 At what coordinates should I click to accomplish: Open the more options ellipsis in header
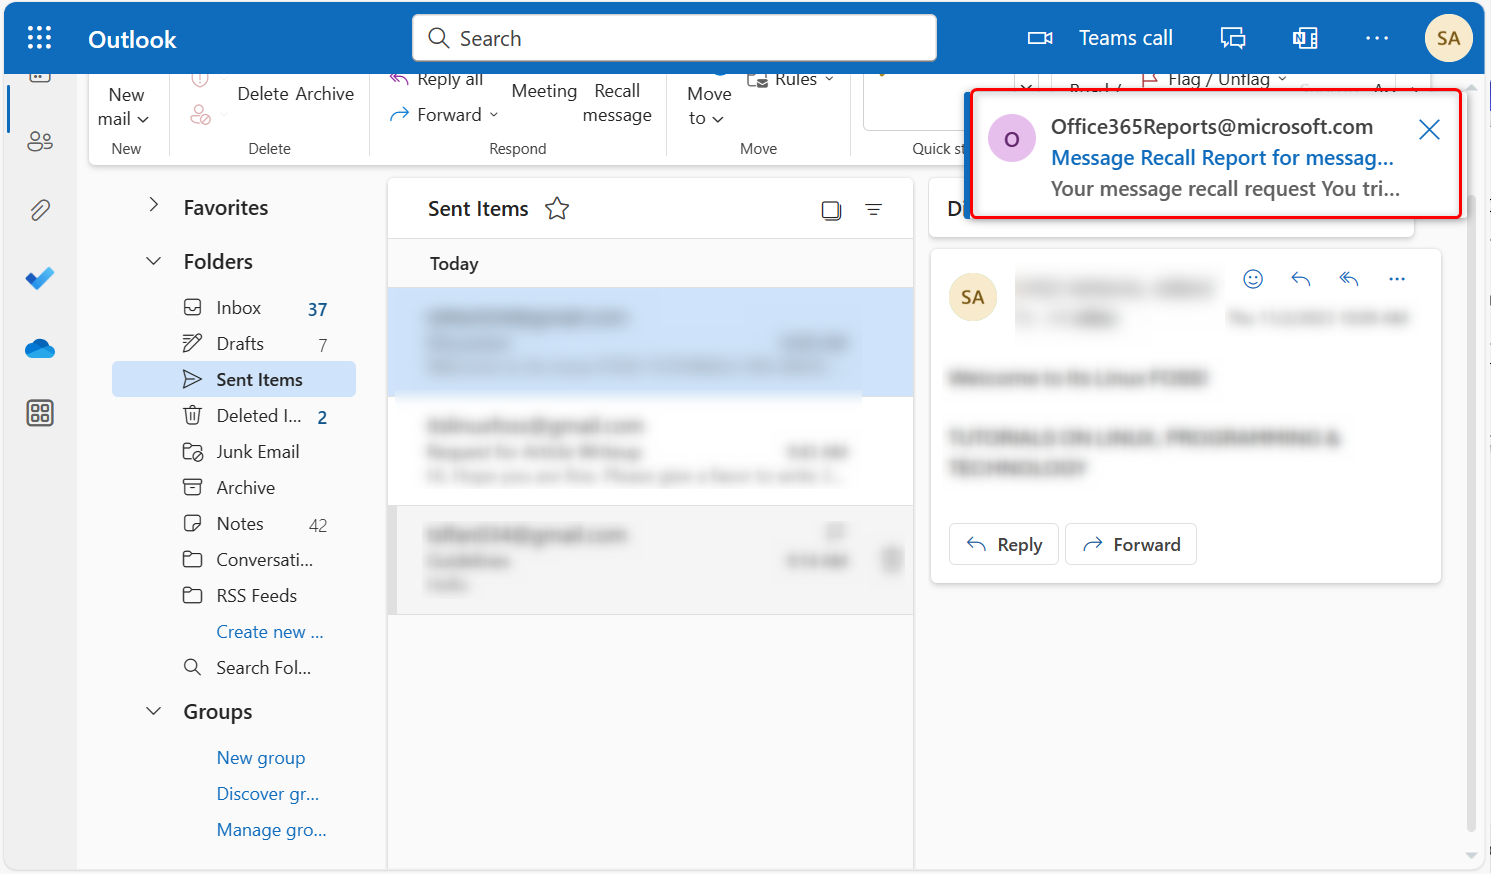[x=1377, y=38]
